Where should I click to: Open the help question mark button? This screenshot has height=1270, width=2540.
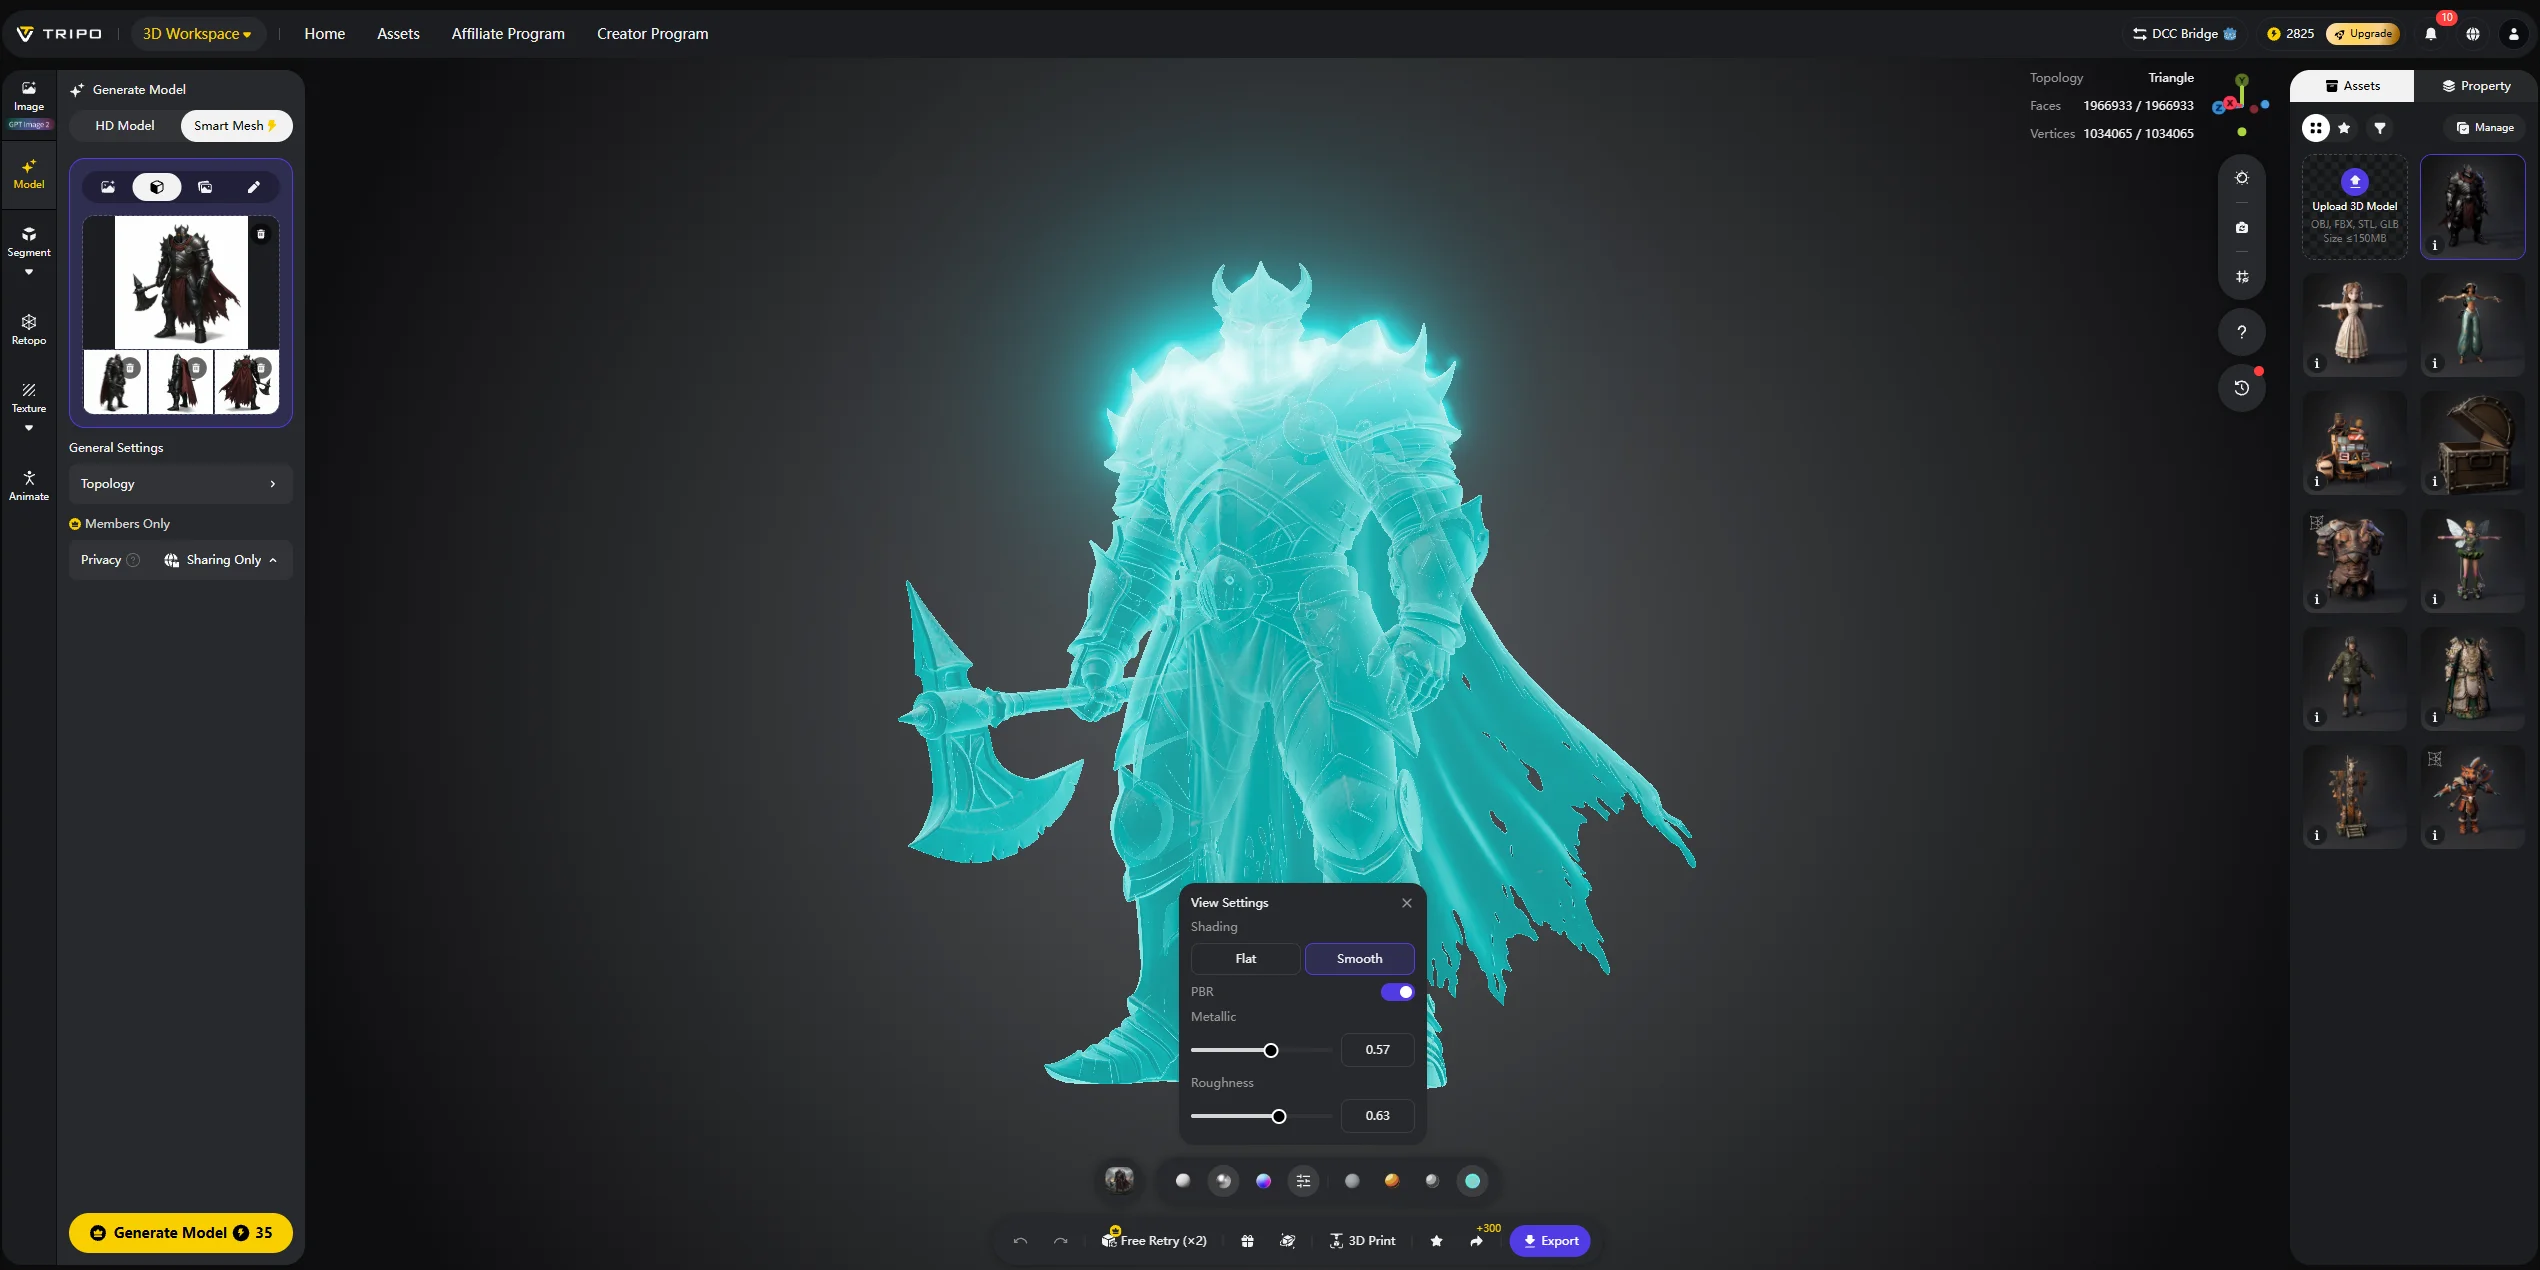click(2242, 332)
